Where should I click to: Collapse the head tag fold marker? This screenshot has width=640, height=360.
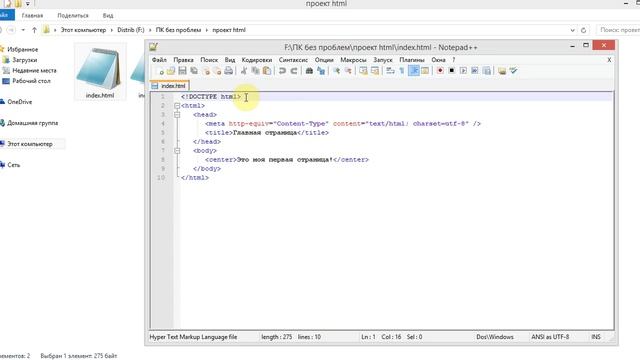(x=177, y=115)
